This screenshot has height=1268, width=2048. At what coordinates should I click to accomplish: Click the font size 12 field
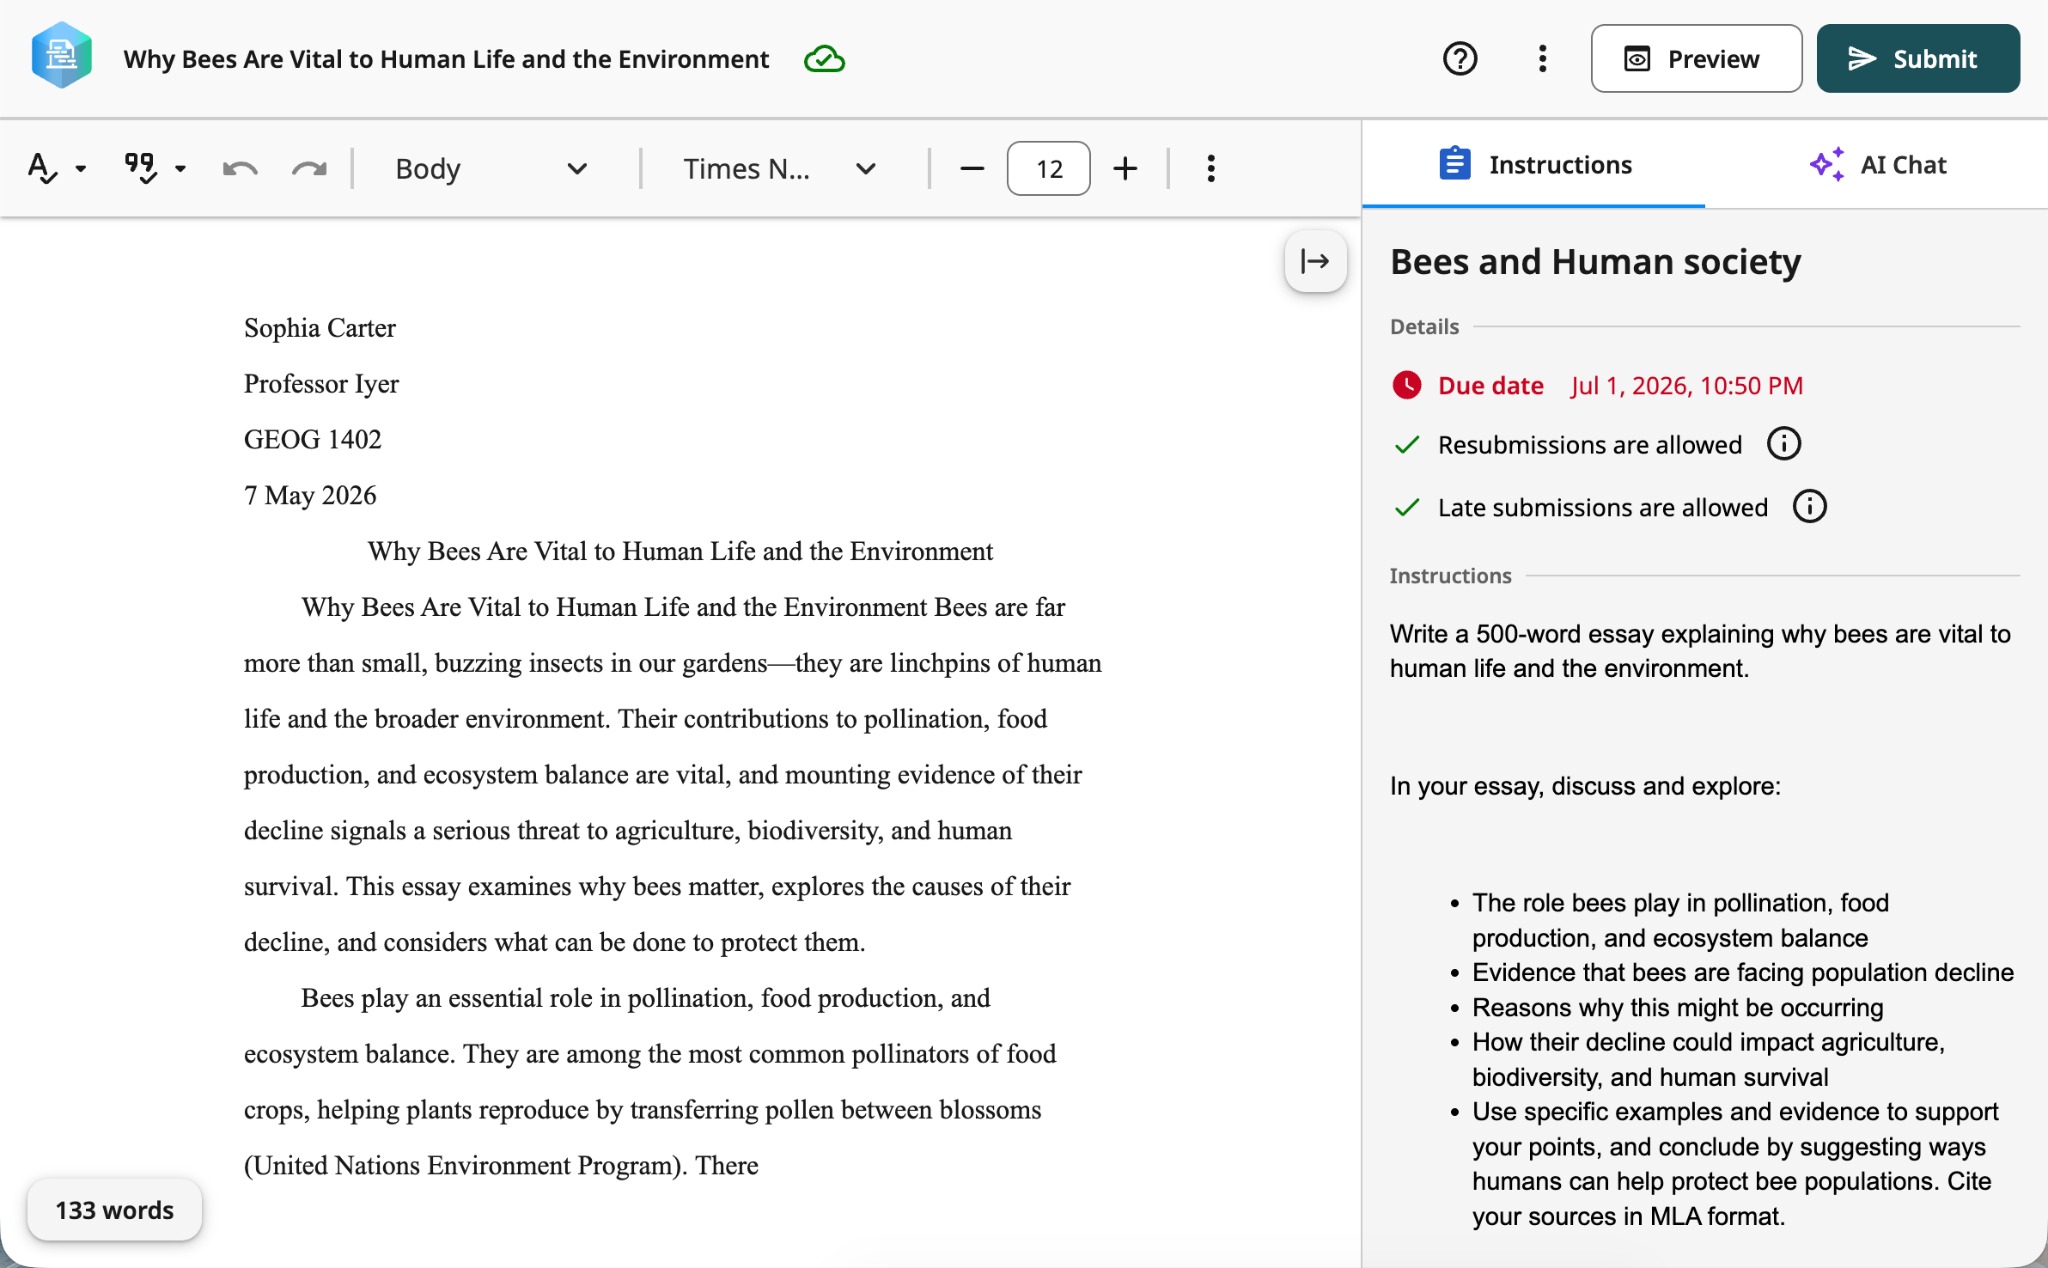[1048, 168]
